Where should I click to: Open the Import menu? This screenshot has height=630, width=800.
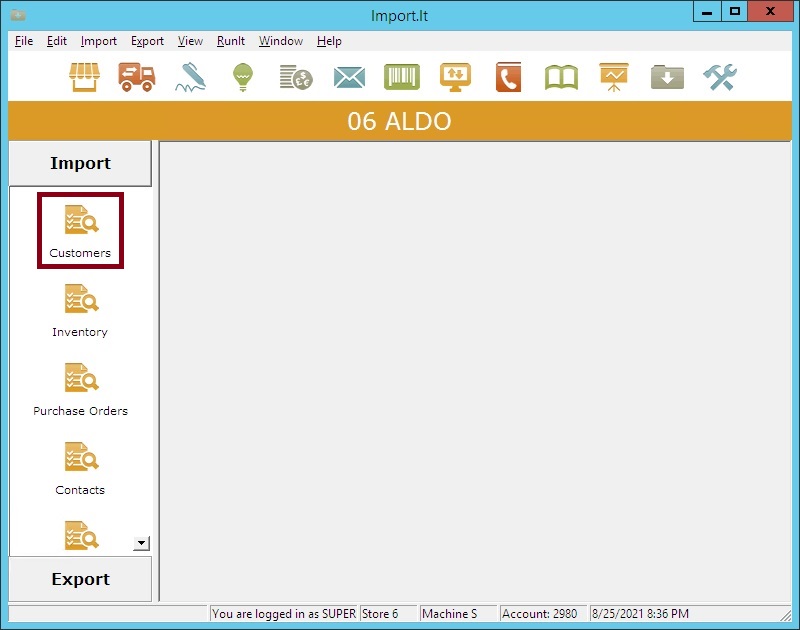pos(98,41)
